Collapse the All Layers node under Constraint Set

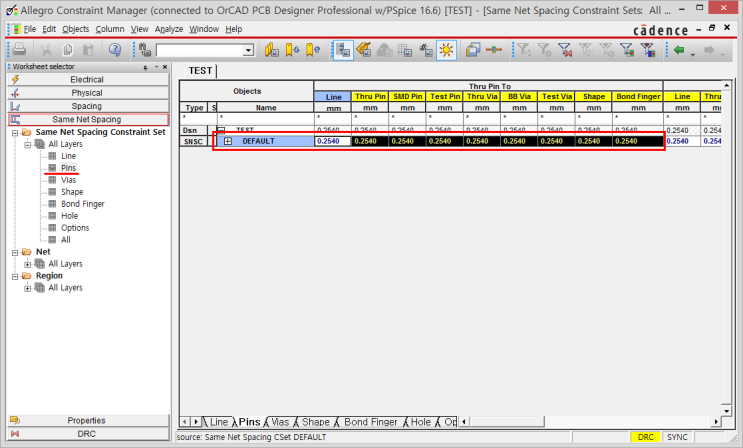(27, 145)
